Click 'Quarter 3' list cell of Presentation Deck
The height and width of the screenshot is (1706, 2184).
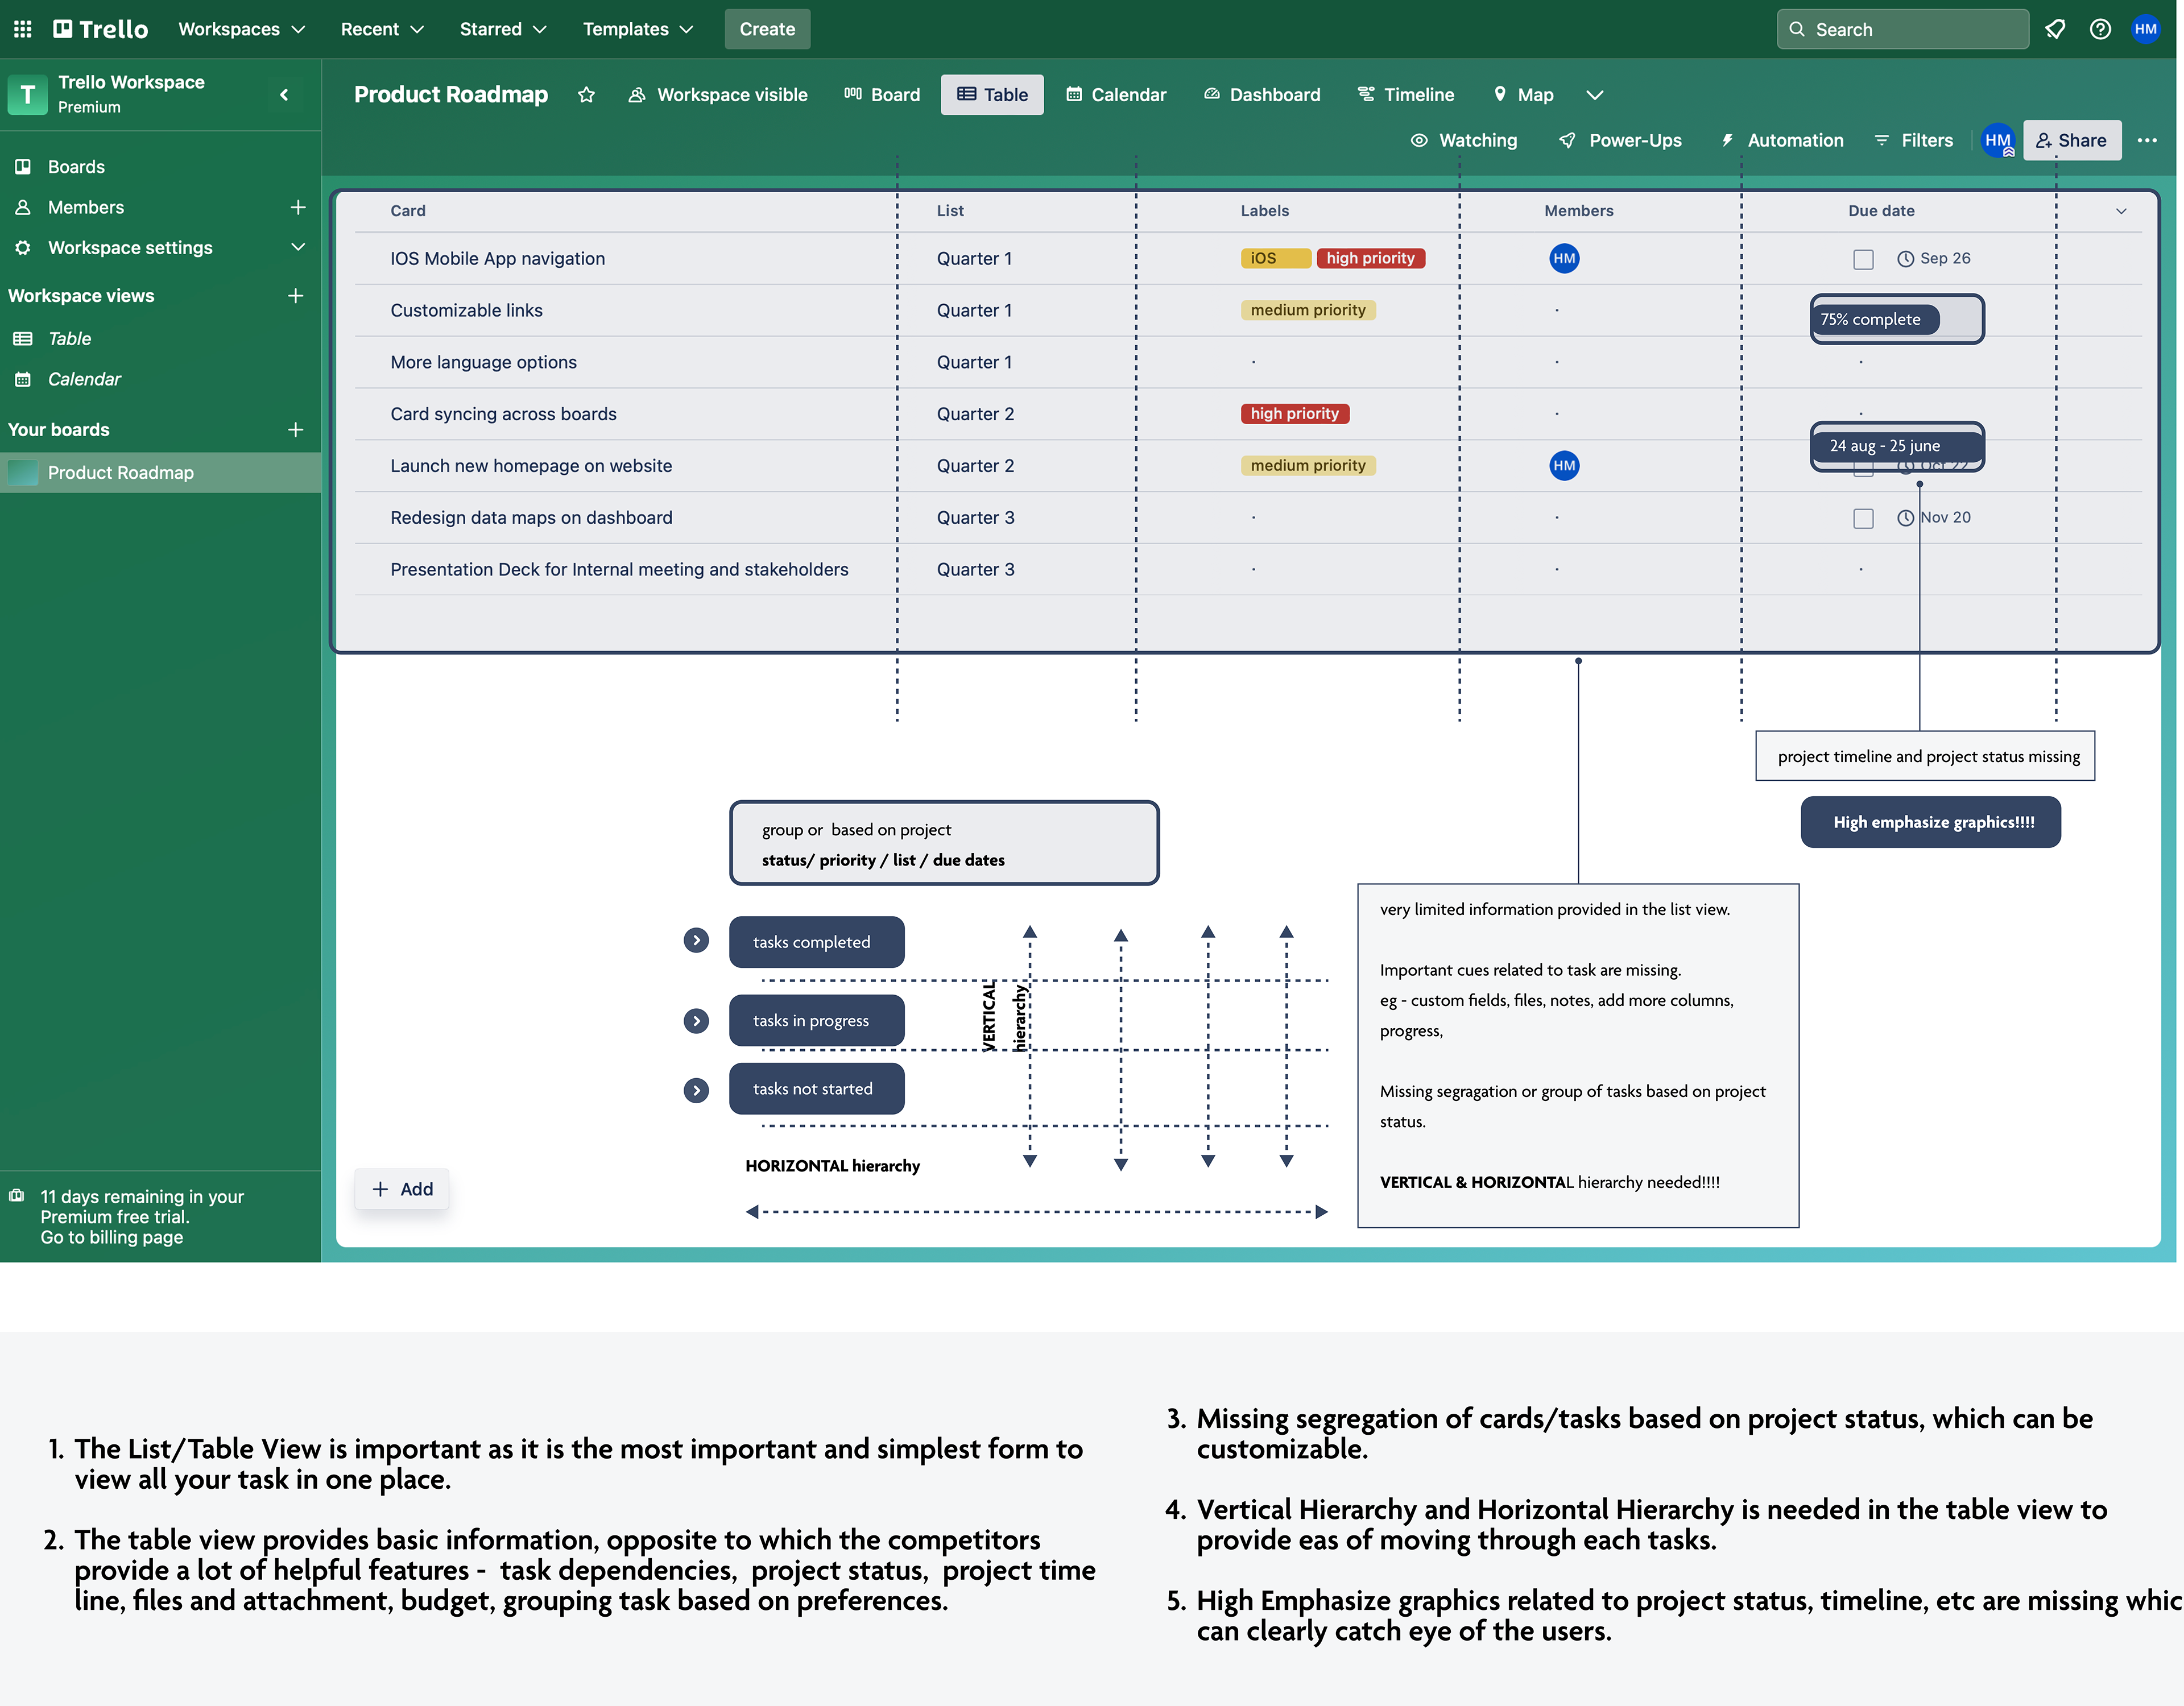(975, 569)
